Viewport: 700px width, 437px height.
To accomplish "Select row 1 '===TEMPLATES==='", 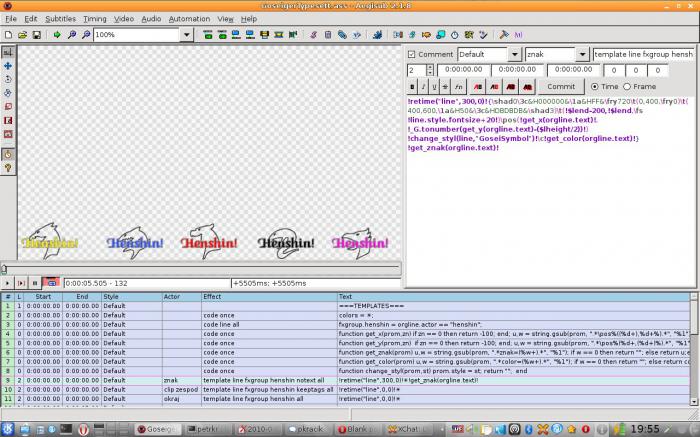I will 346,306.
